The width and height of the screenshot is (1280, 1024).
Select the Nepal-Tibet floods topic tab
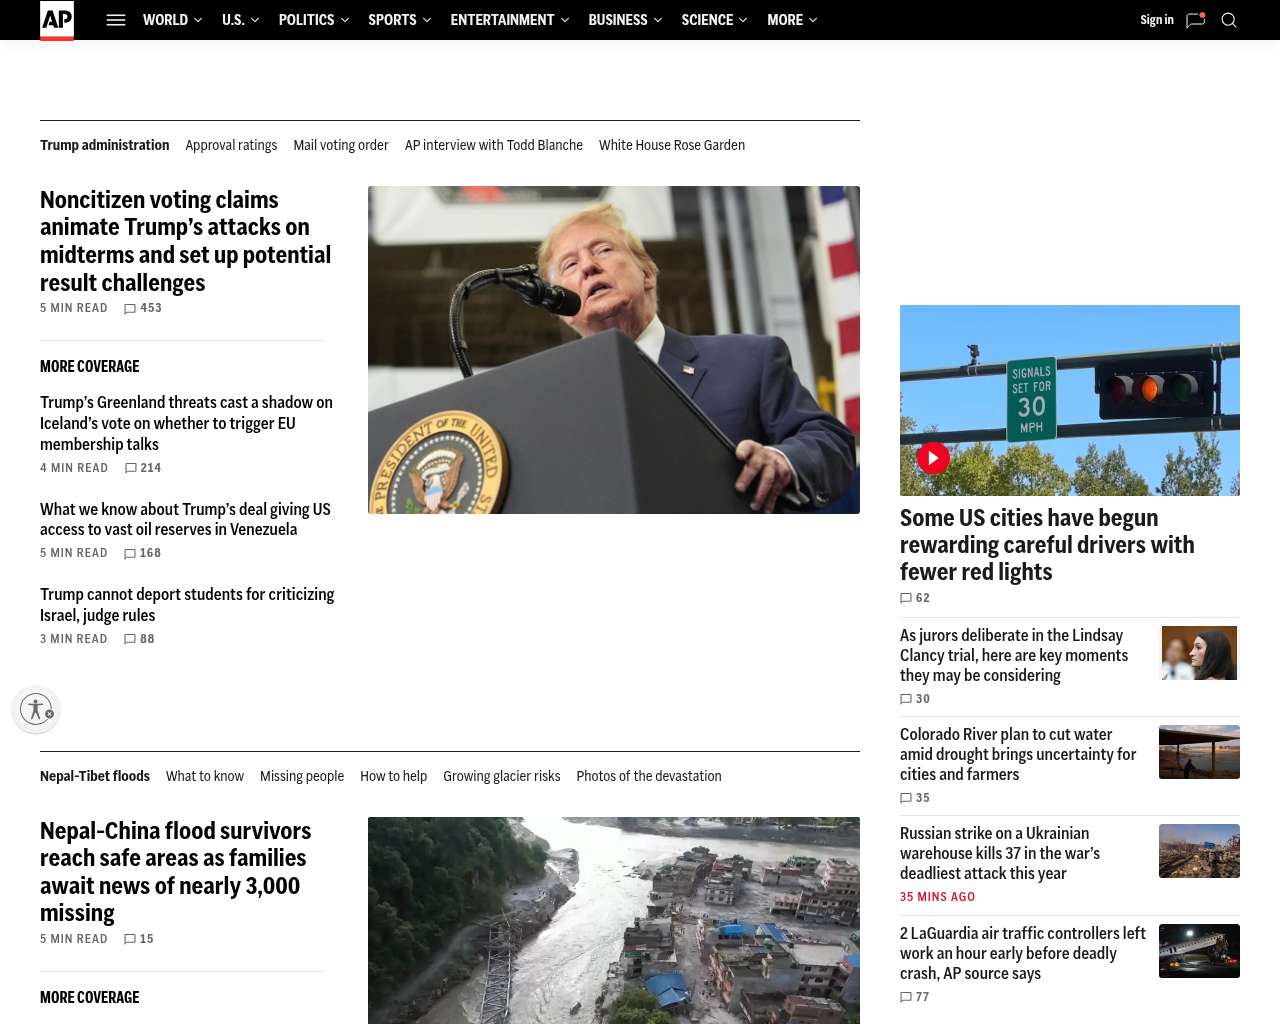click(95, 776)
